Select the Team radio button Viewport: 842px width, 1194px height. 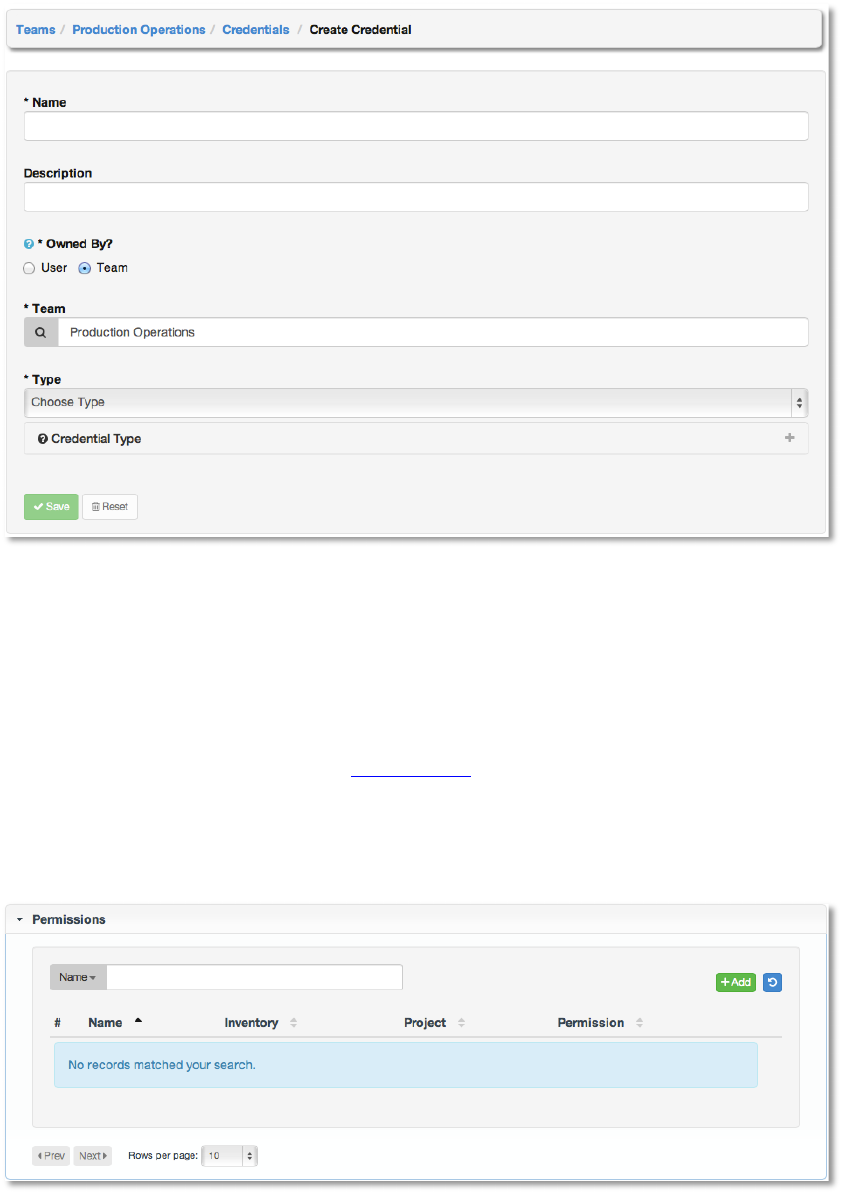click(x=85, y=268)
